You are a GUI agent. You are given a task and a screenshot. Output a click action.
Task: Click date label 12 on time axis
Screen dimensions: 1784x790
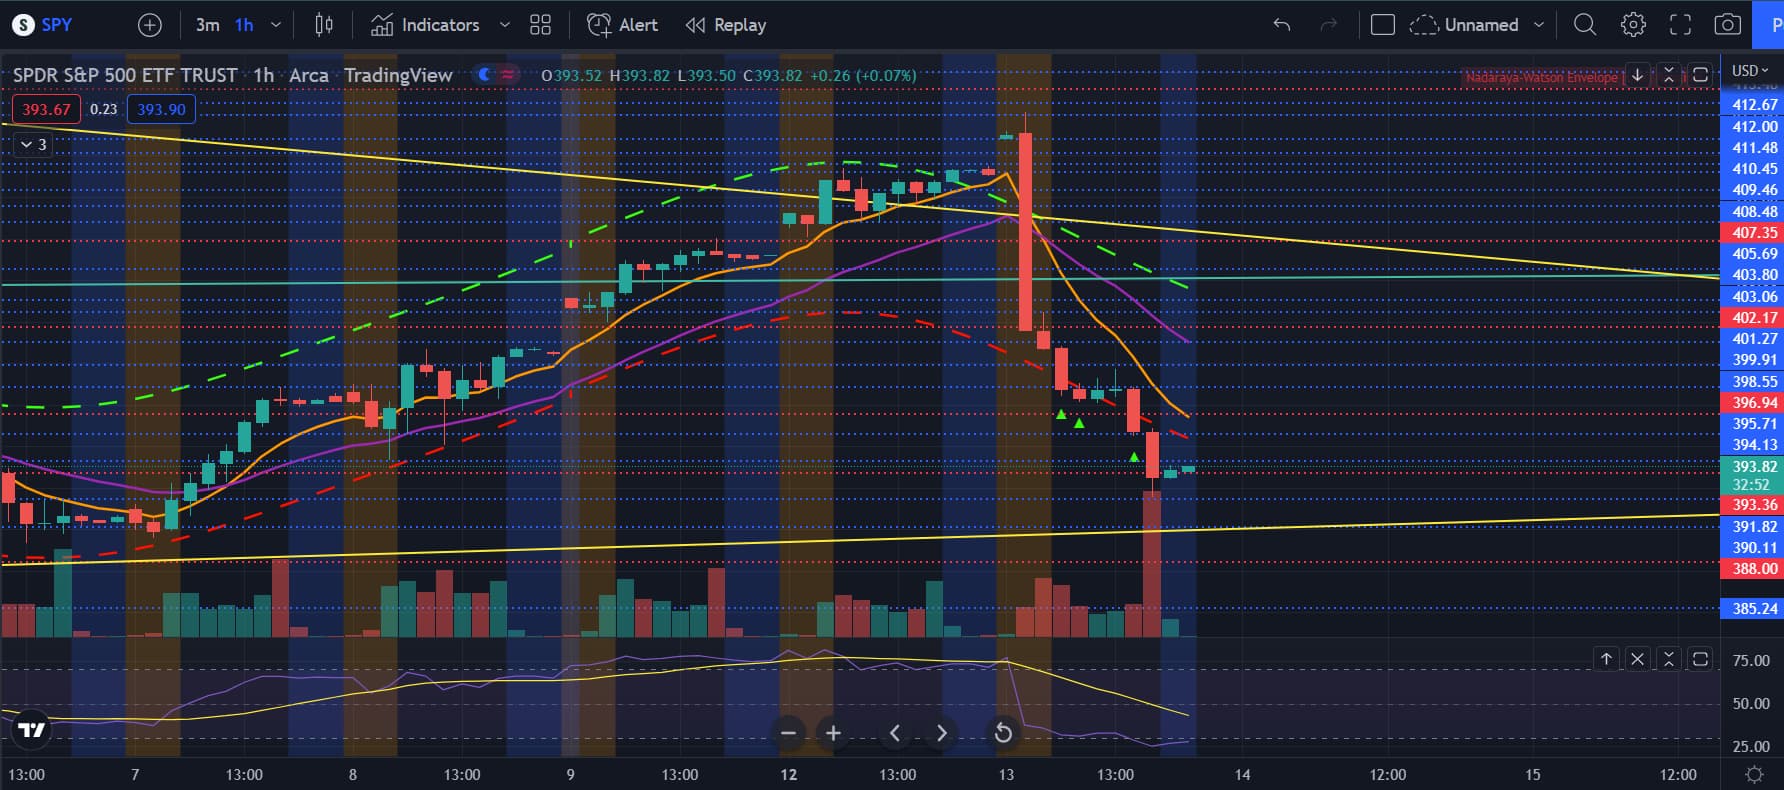[x=789, y=775]
